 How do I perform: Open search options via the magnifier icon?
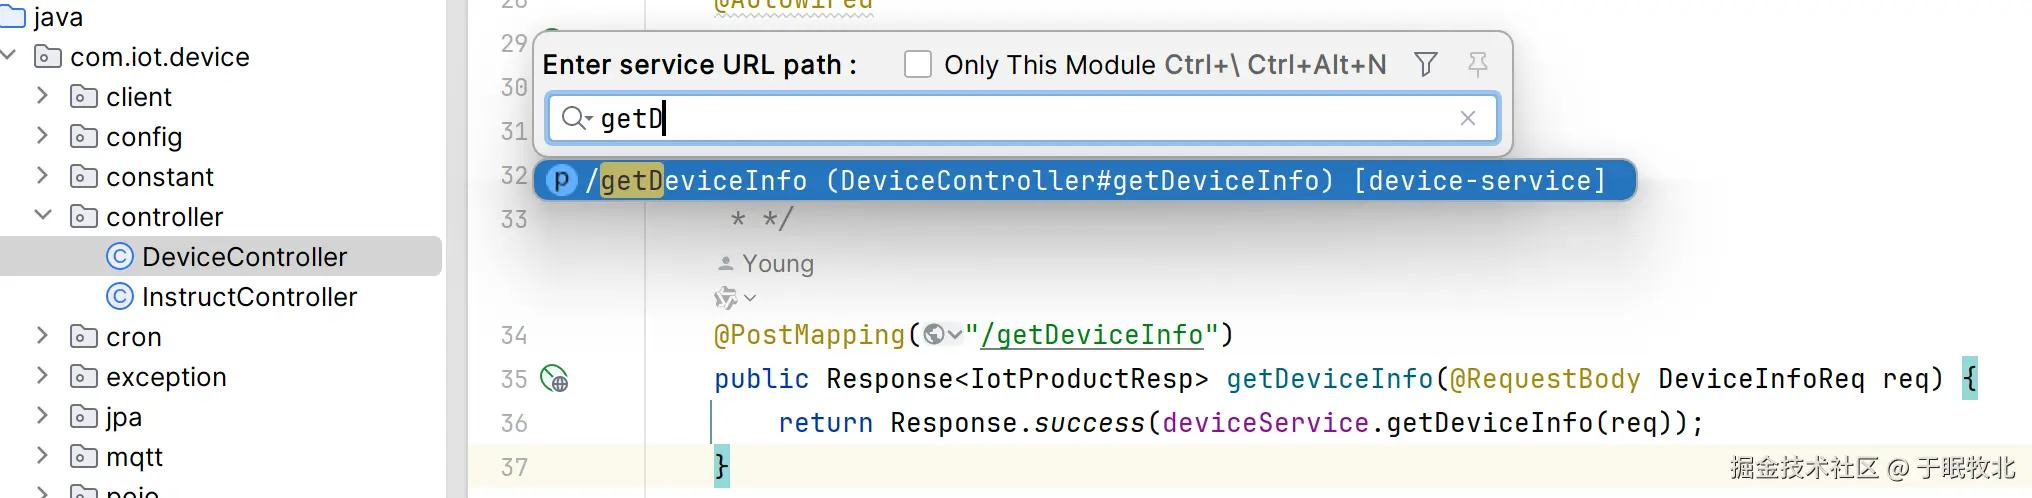coord(575,118)
